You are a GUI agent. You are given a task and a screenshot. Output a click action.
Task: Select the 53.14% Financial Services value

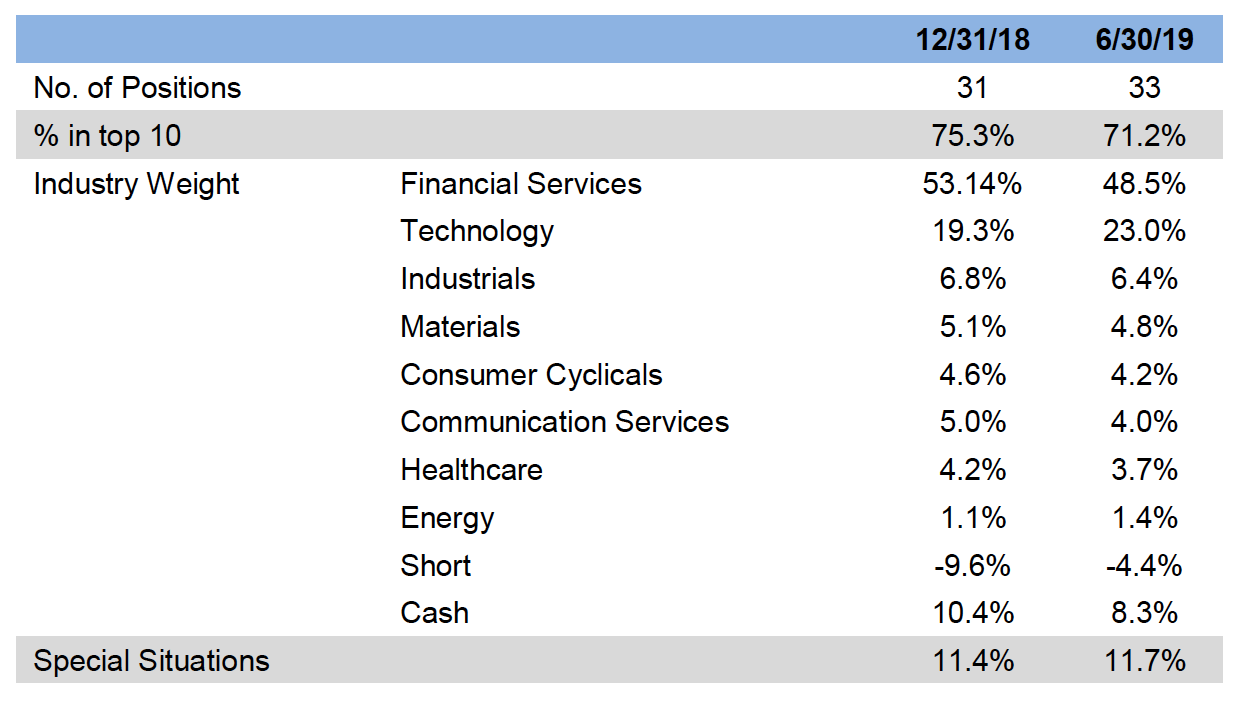point(972,184)
